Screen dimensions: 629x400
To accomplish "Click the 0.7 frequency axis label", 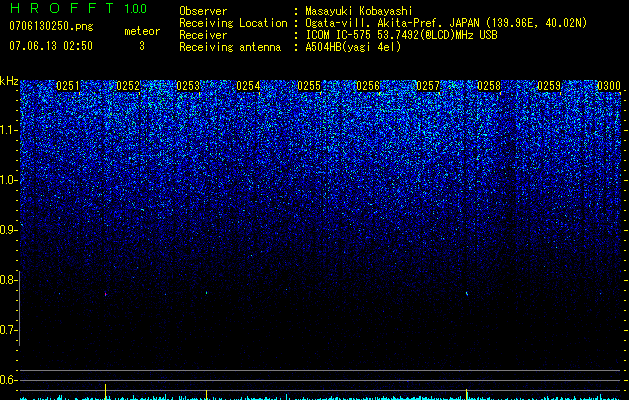I will tap(7, 330).
